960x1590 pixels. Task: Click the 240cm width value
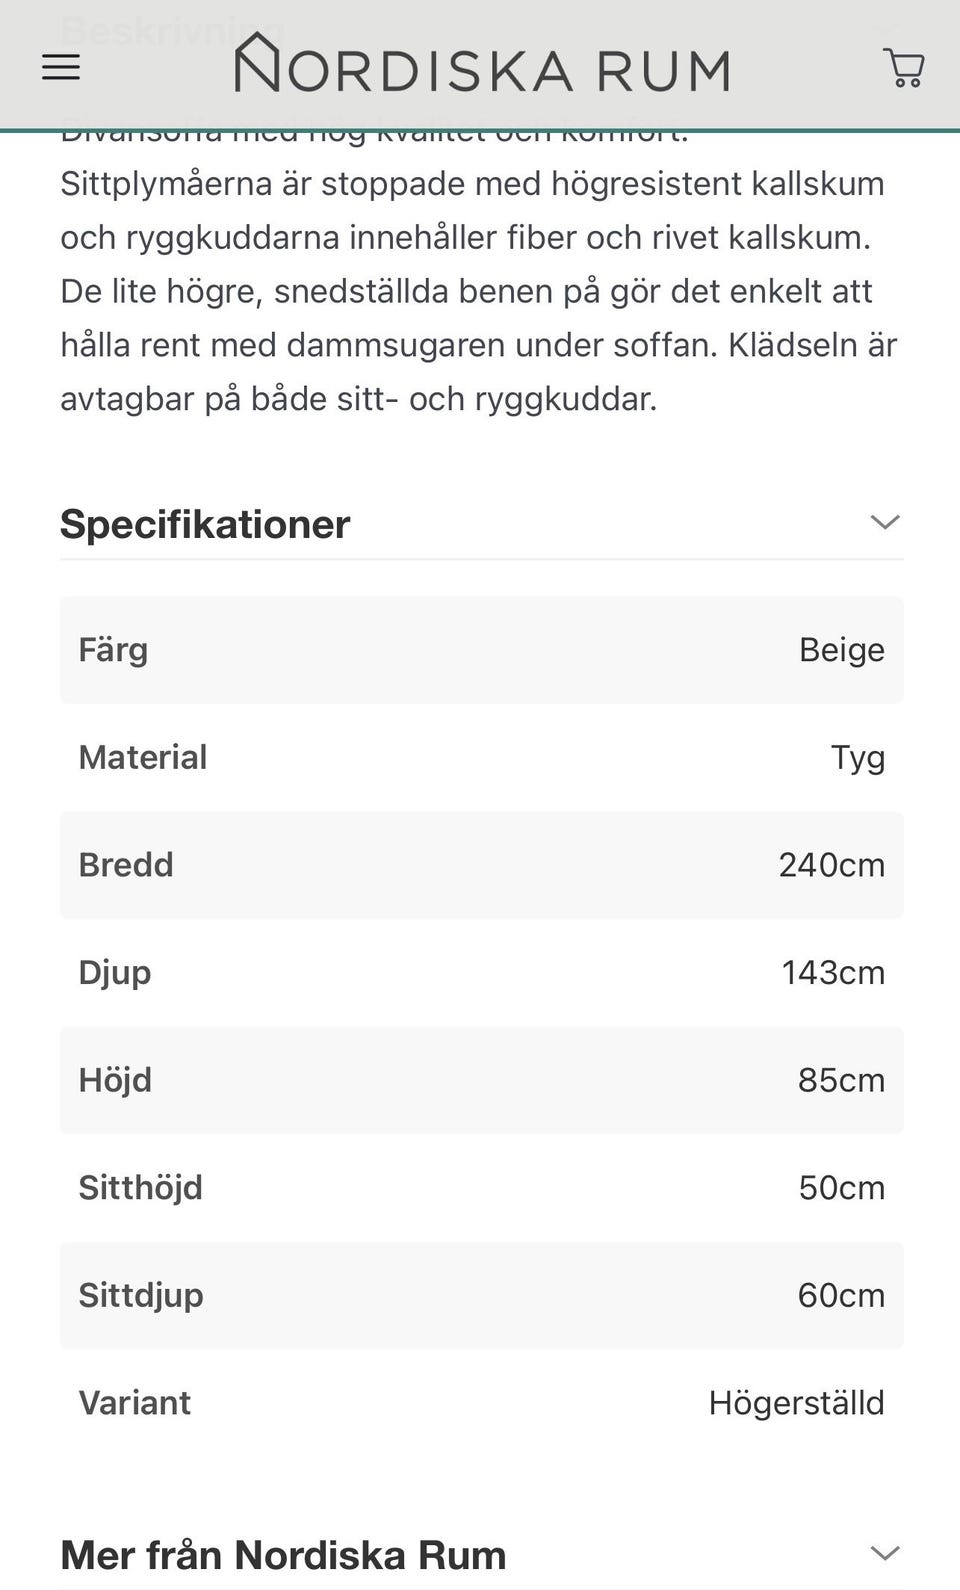click(831, 865)
